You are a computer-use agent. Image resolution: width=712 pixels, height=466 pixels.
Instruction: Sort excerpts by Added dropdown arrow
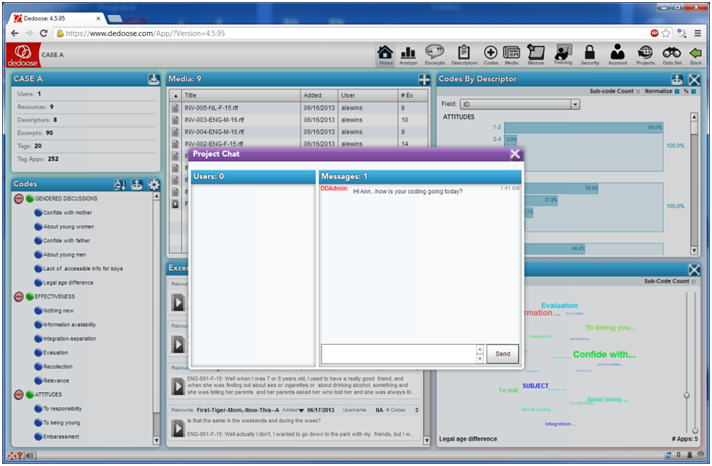(301, 411)
